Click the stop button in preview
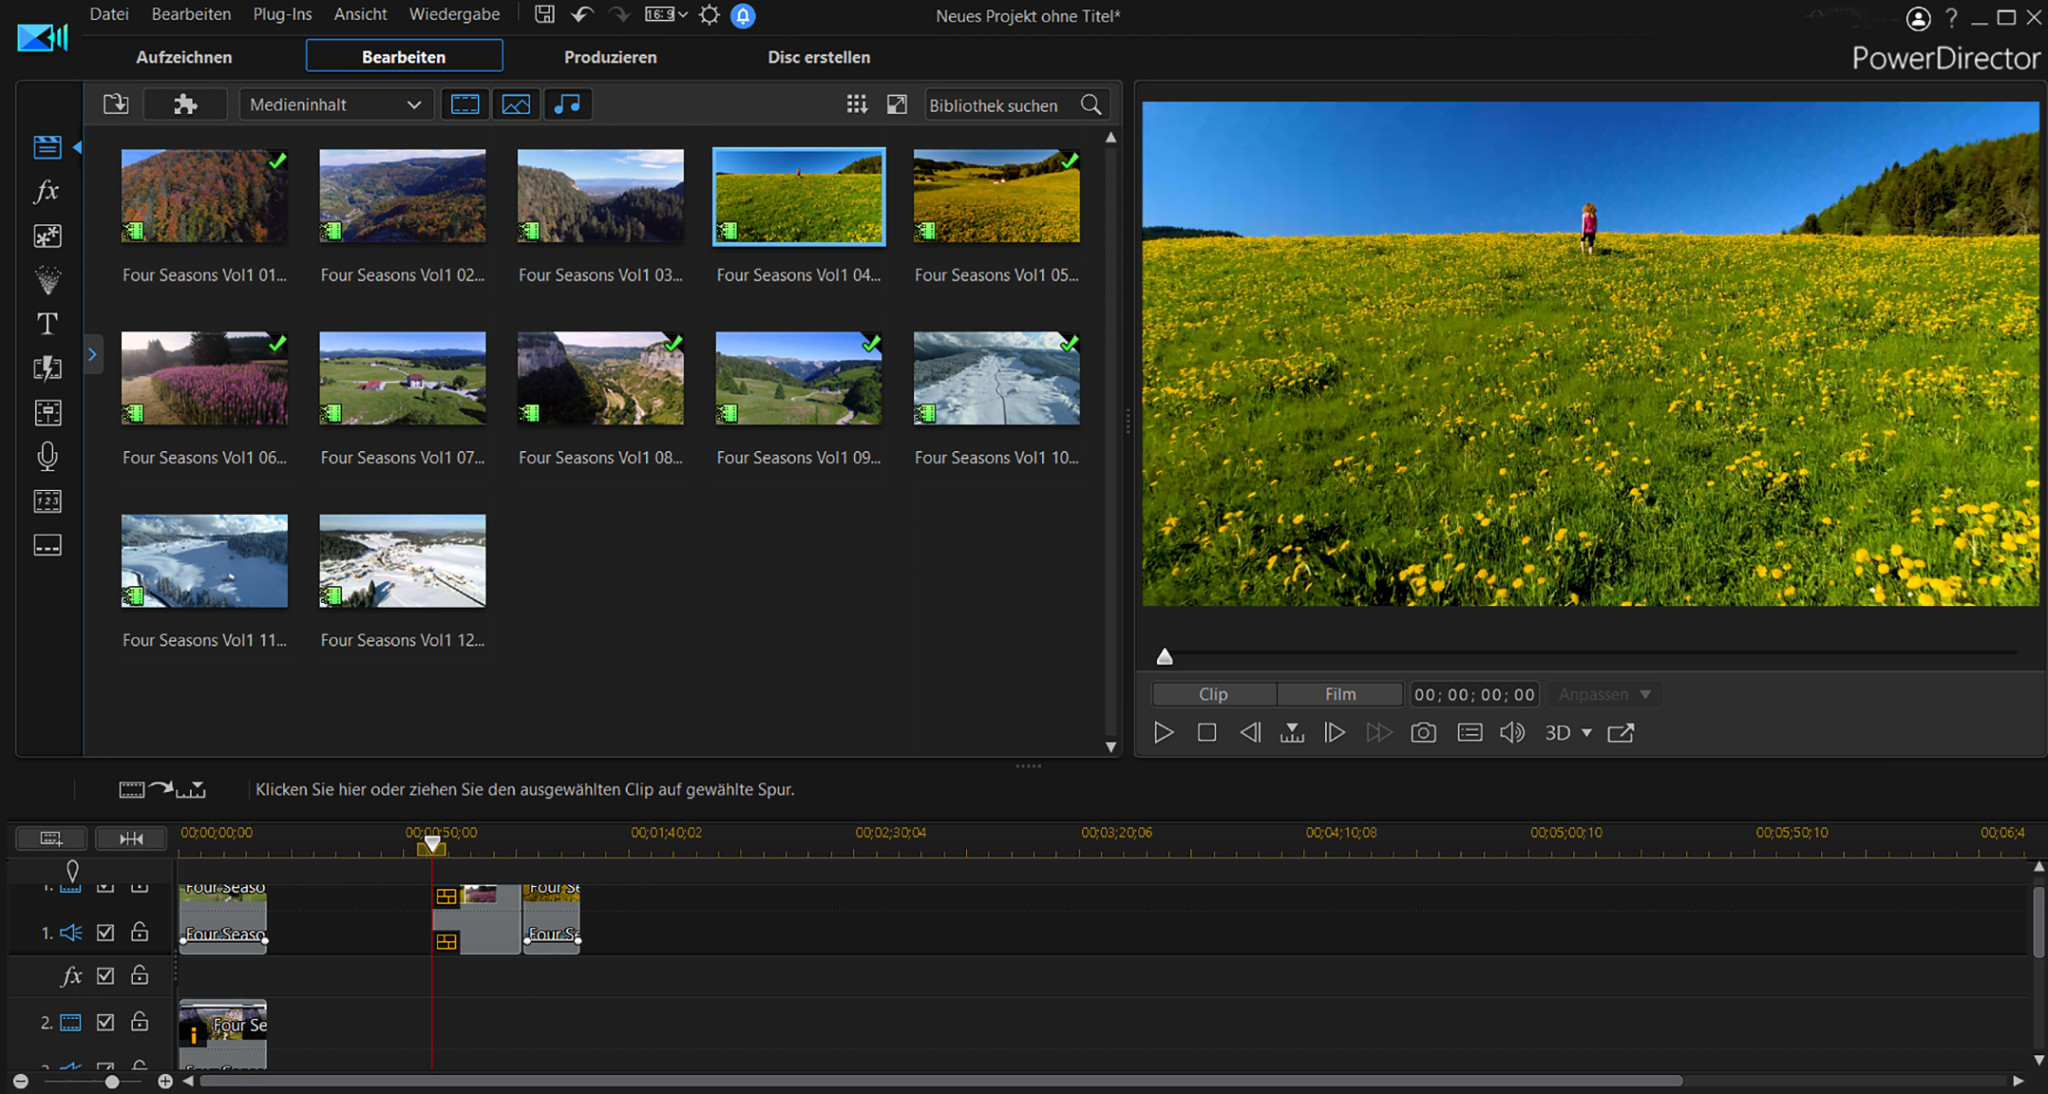Screen dimensions: 2048x1094 click(x=1207, y=732)
